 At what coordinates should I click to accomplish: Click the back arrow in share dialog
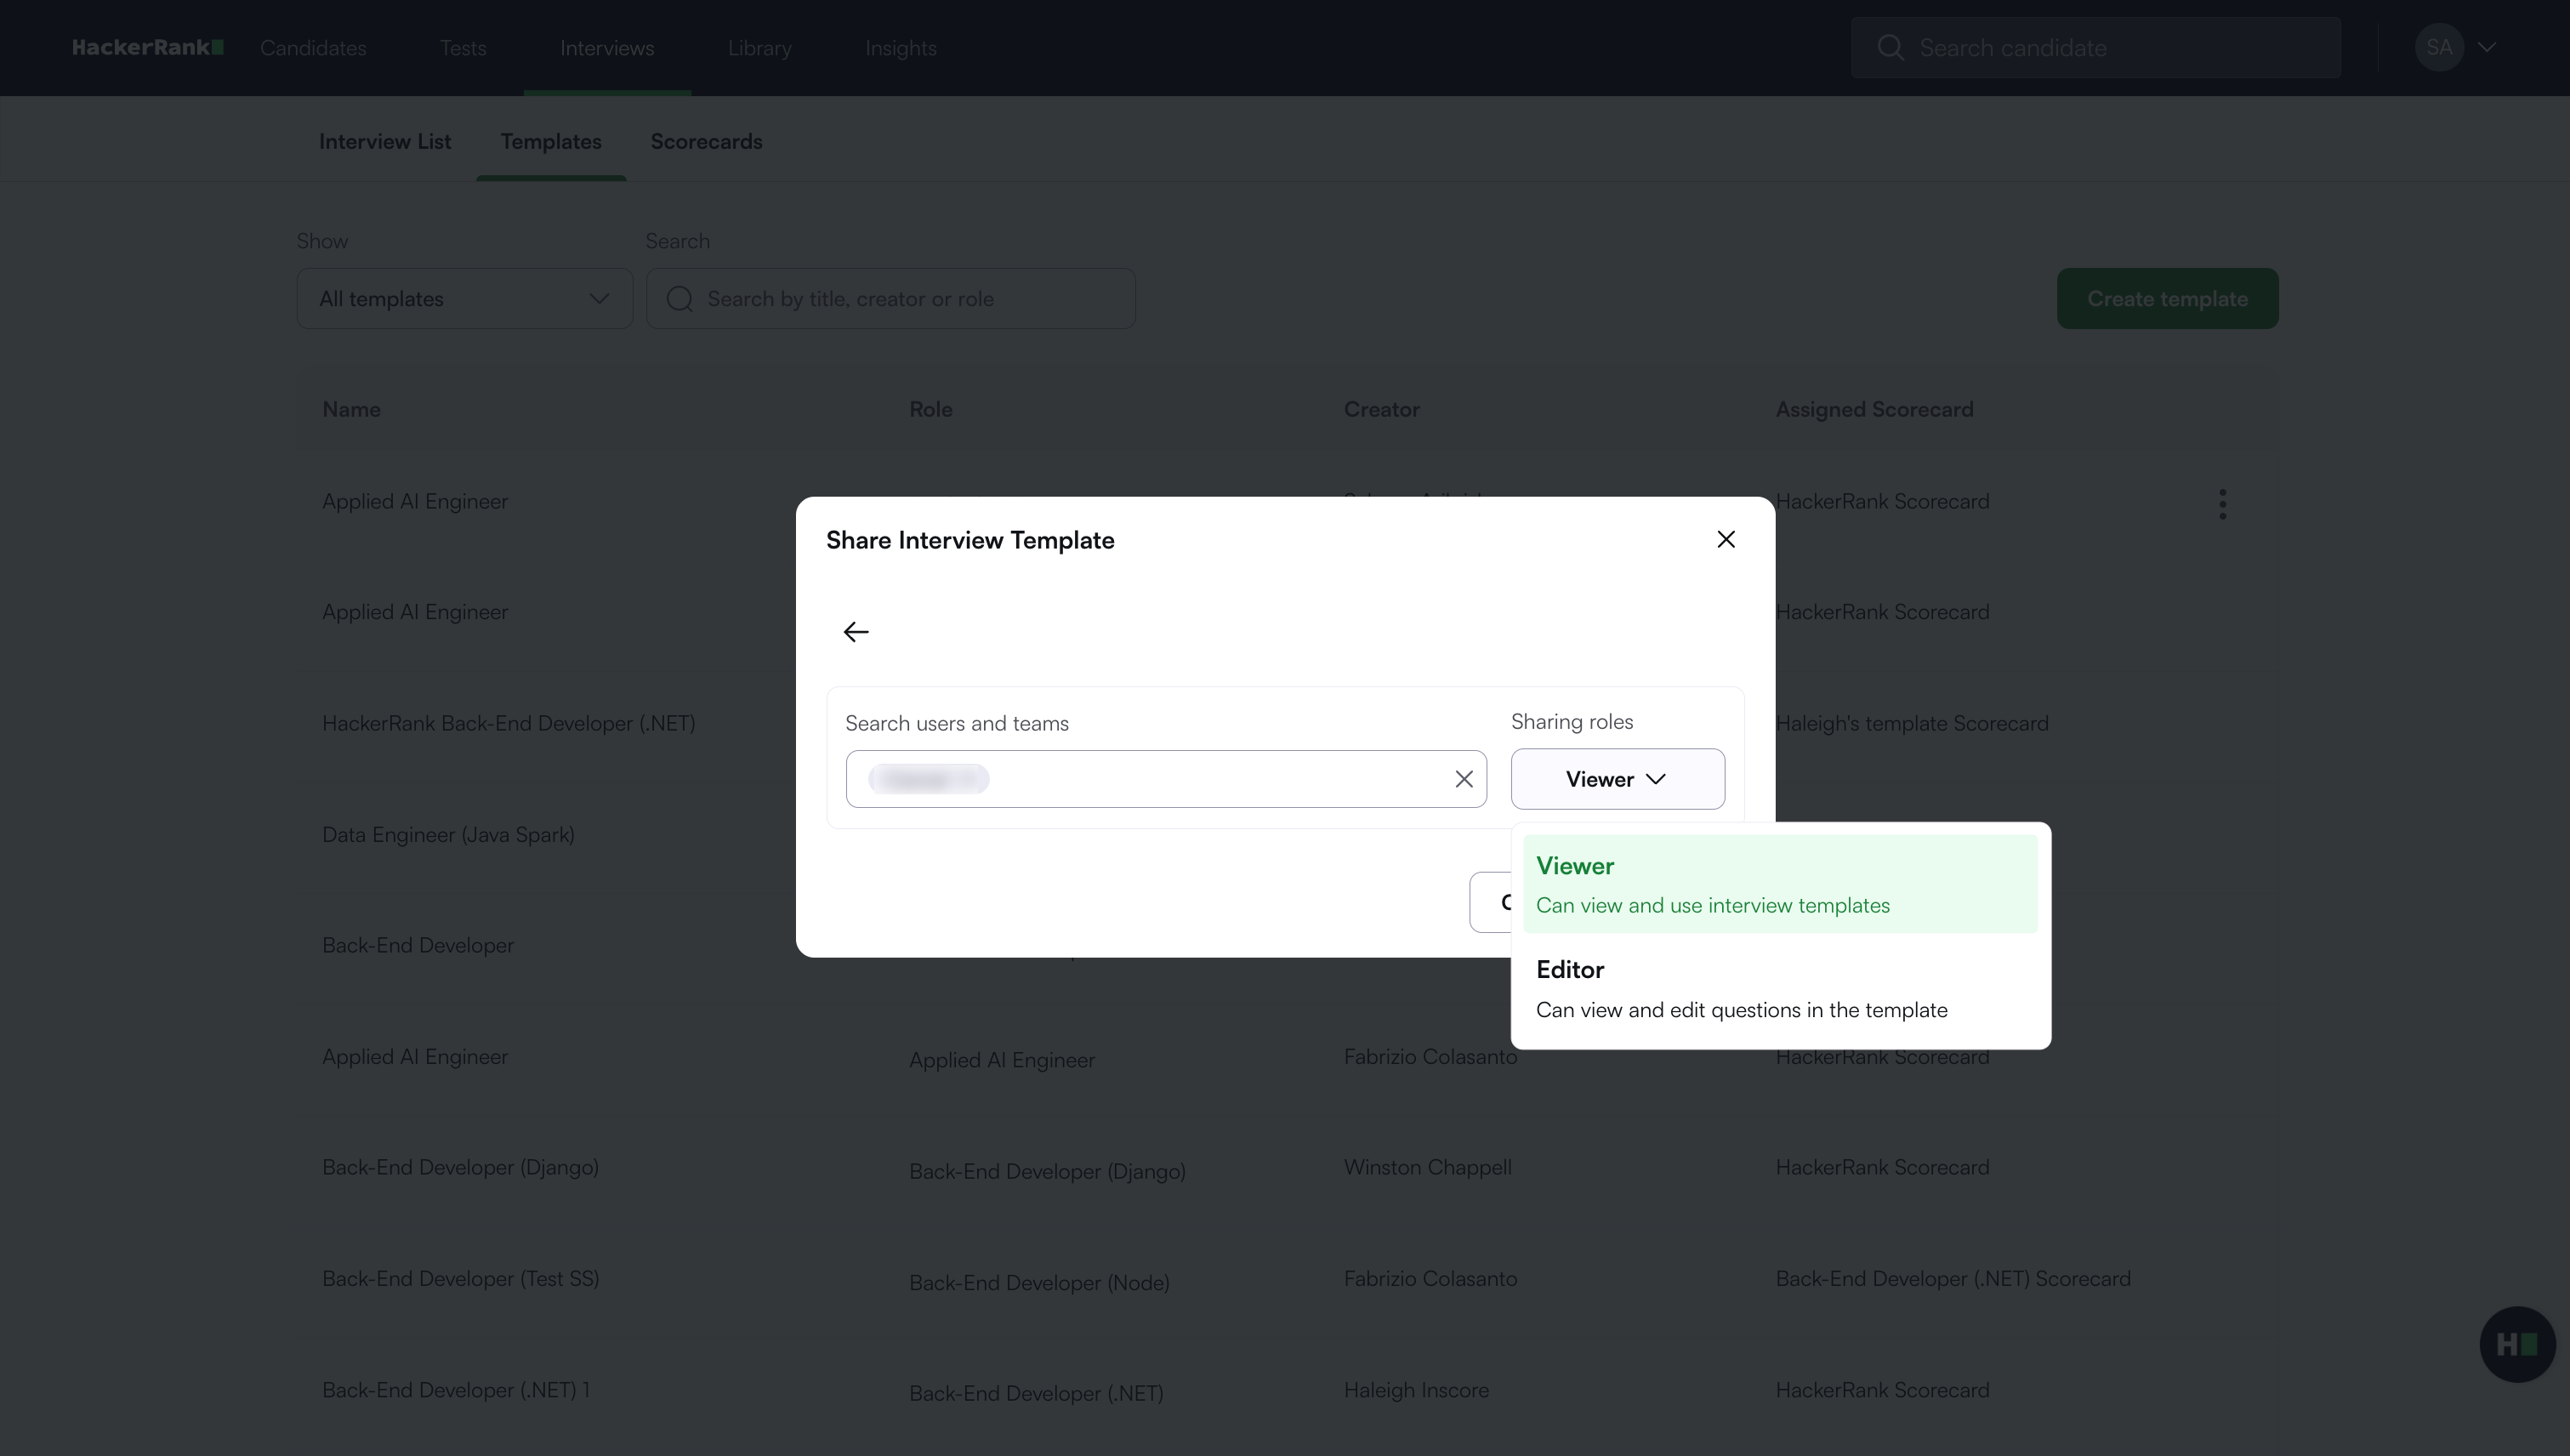856,632
